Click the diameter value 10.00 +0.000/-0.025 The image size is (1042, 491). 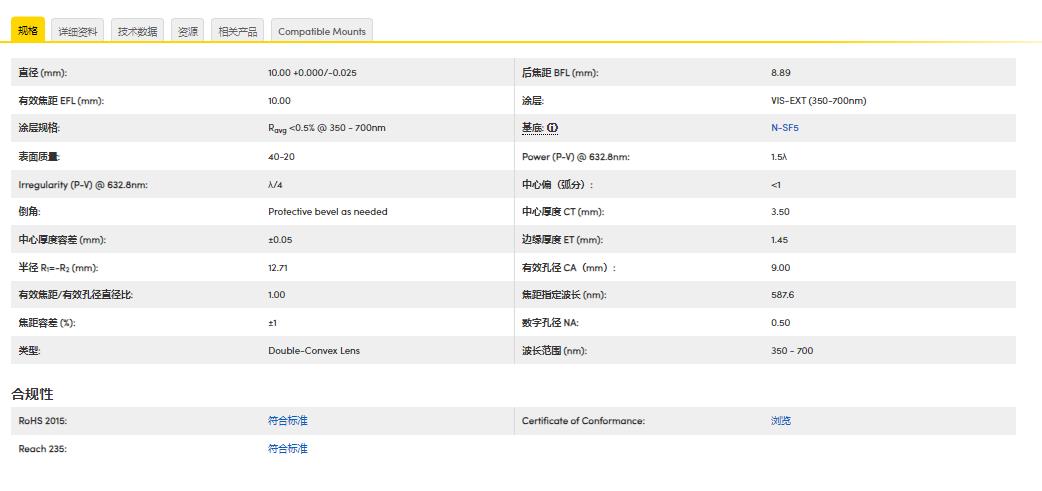pos(312,73)
